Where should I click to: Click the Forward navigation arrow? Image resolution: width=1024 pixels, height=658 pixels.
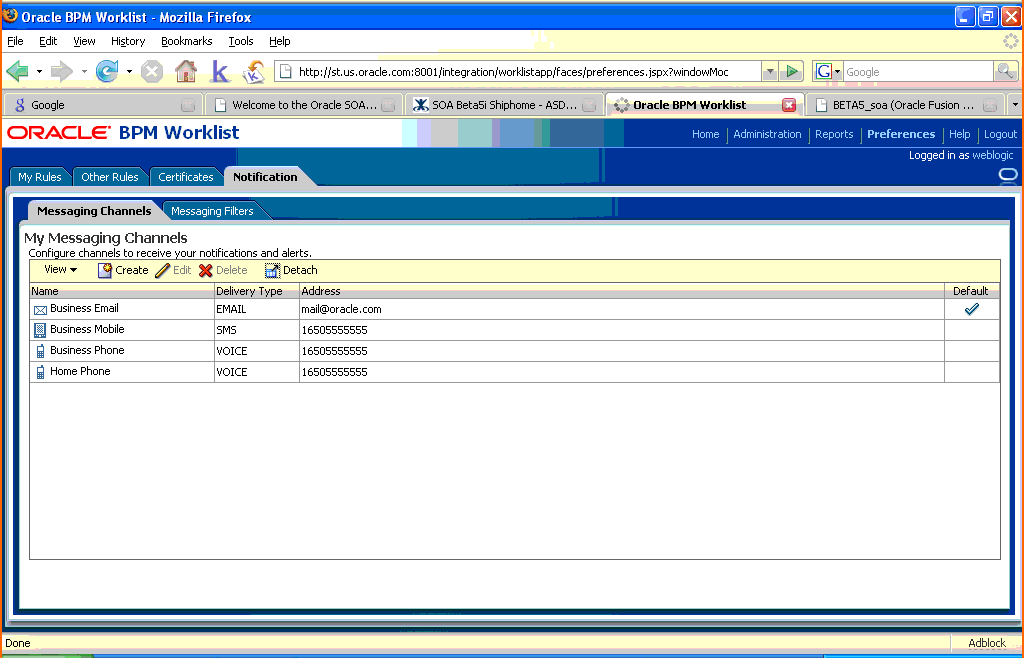(61, 71)
